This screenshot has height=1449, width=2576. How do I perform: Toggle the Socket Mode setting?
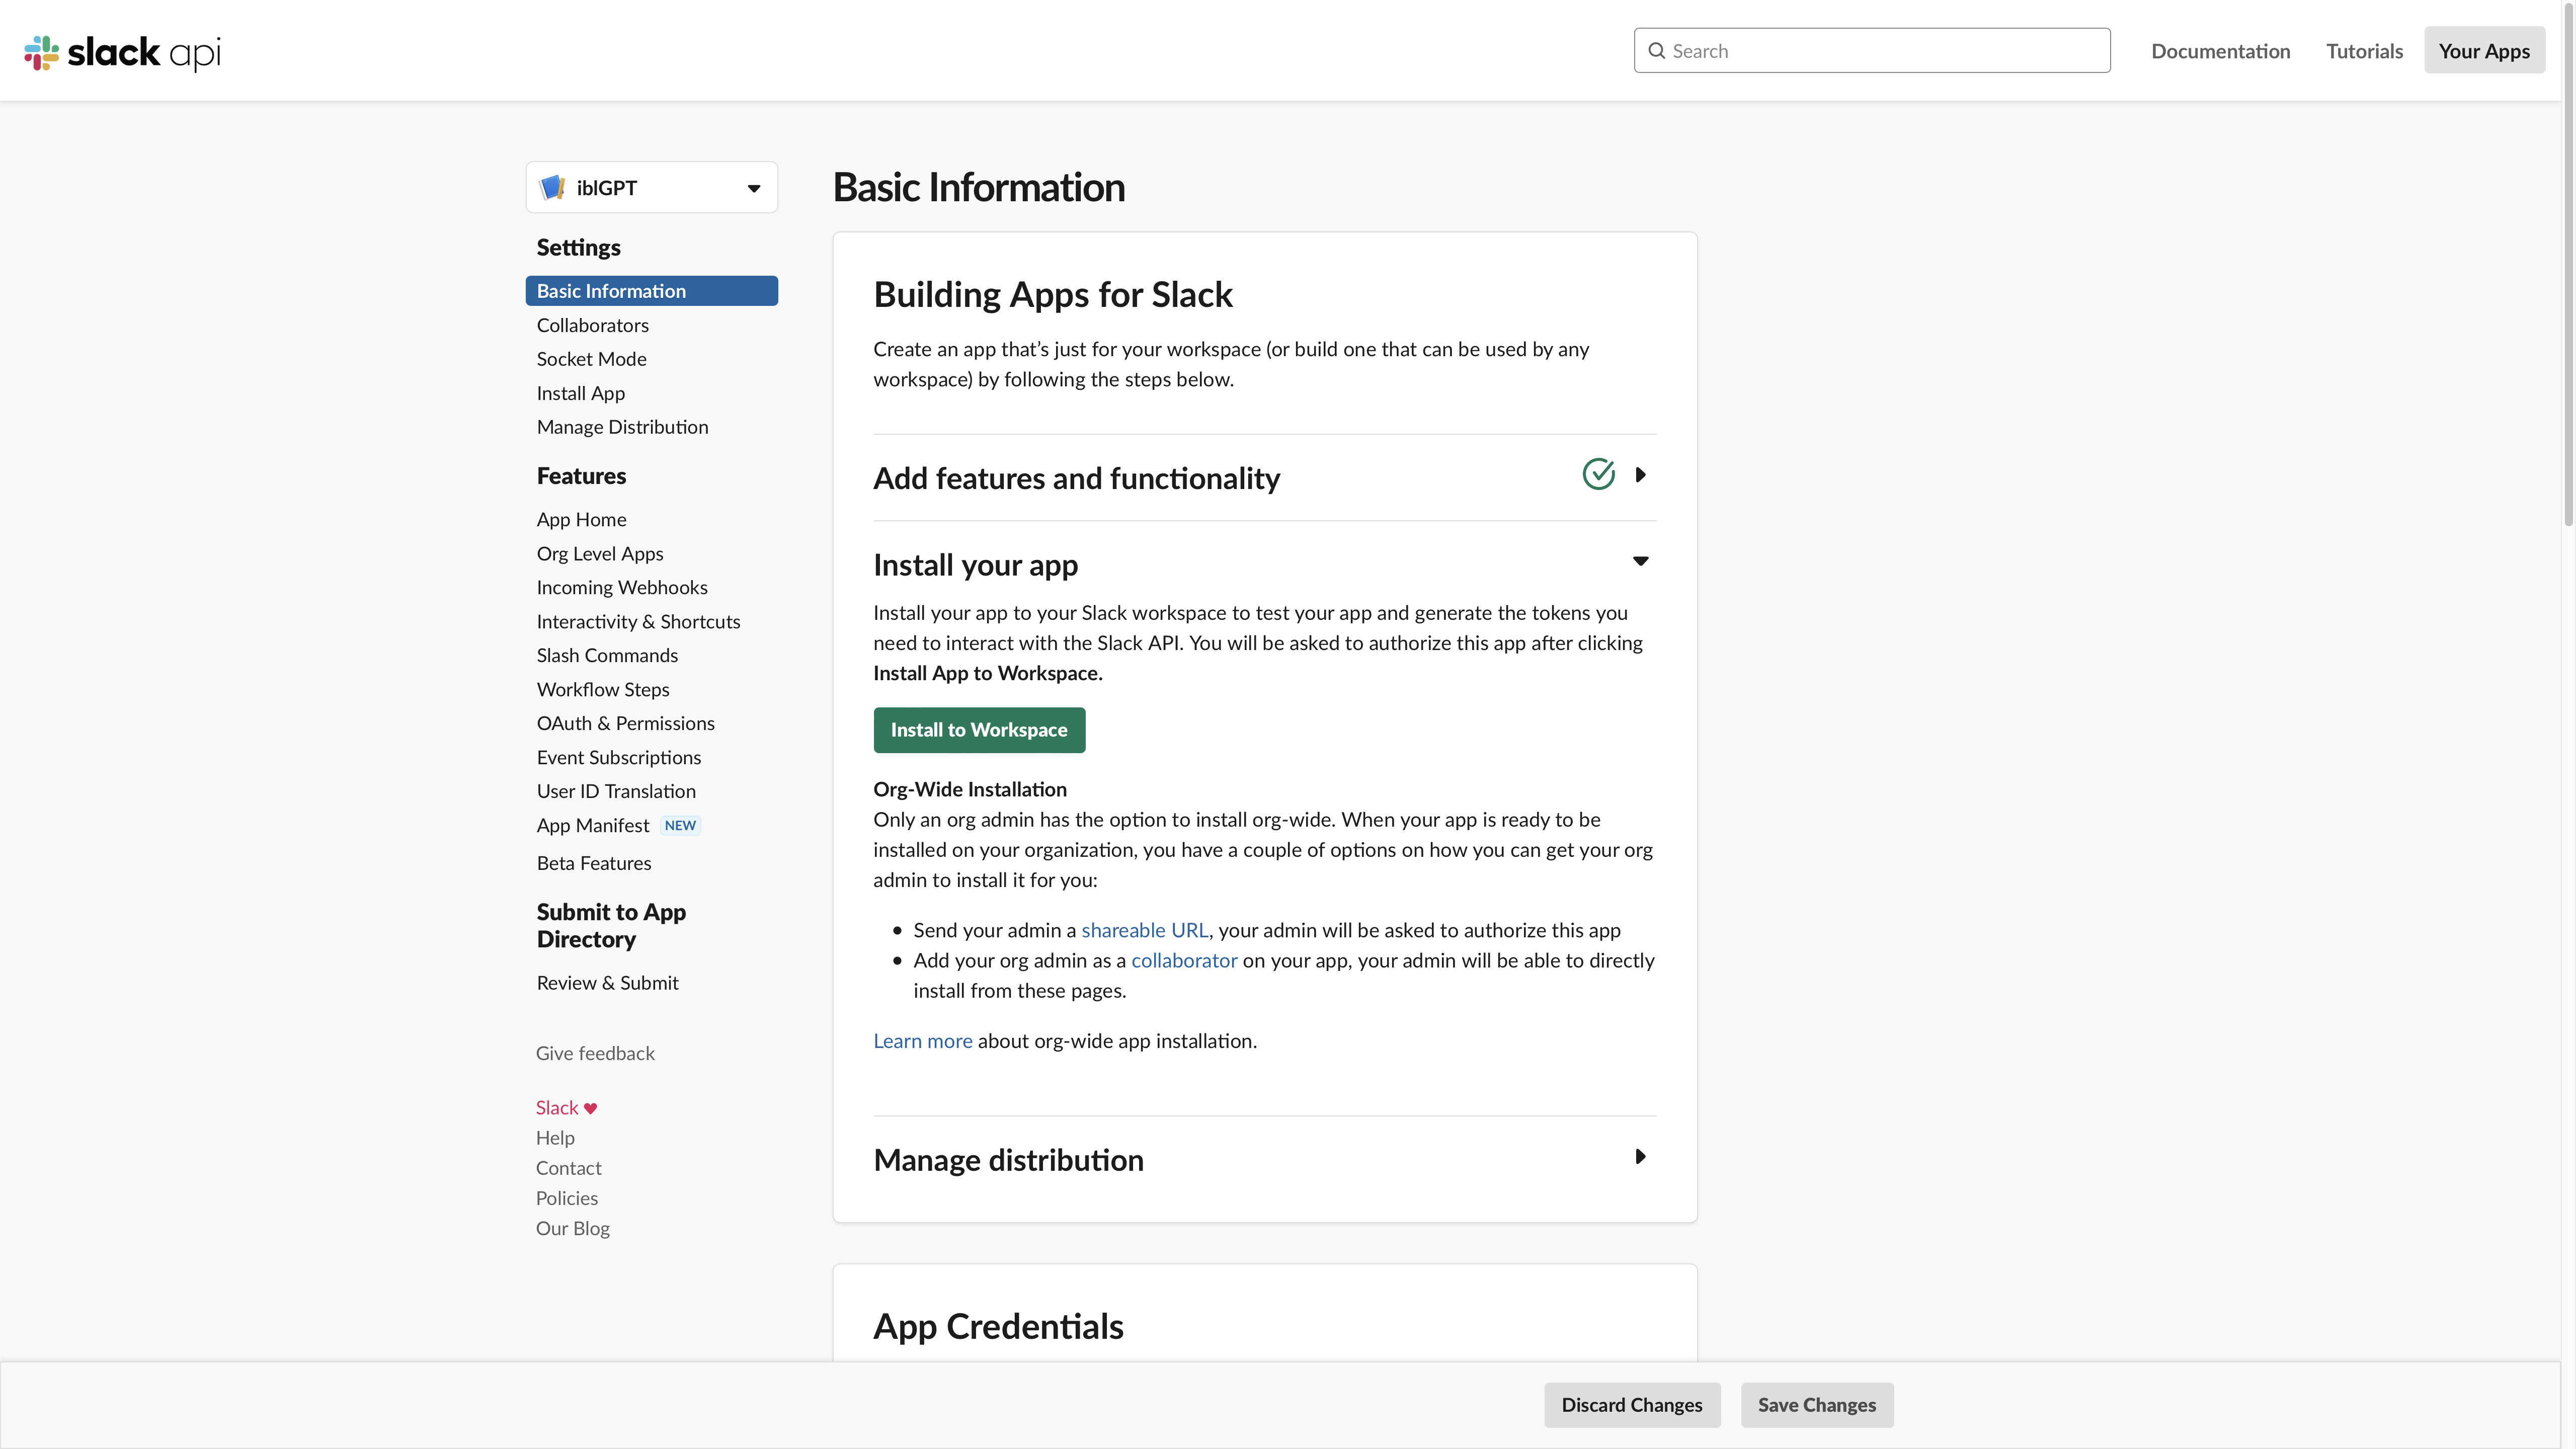[591, 357]
